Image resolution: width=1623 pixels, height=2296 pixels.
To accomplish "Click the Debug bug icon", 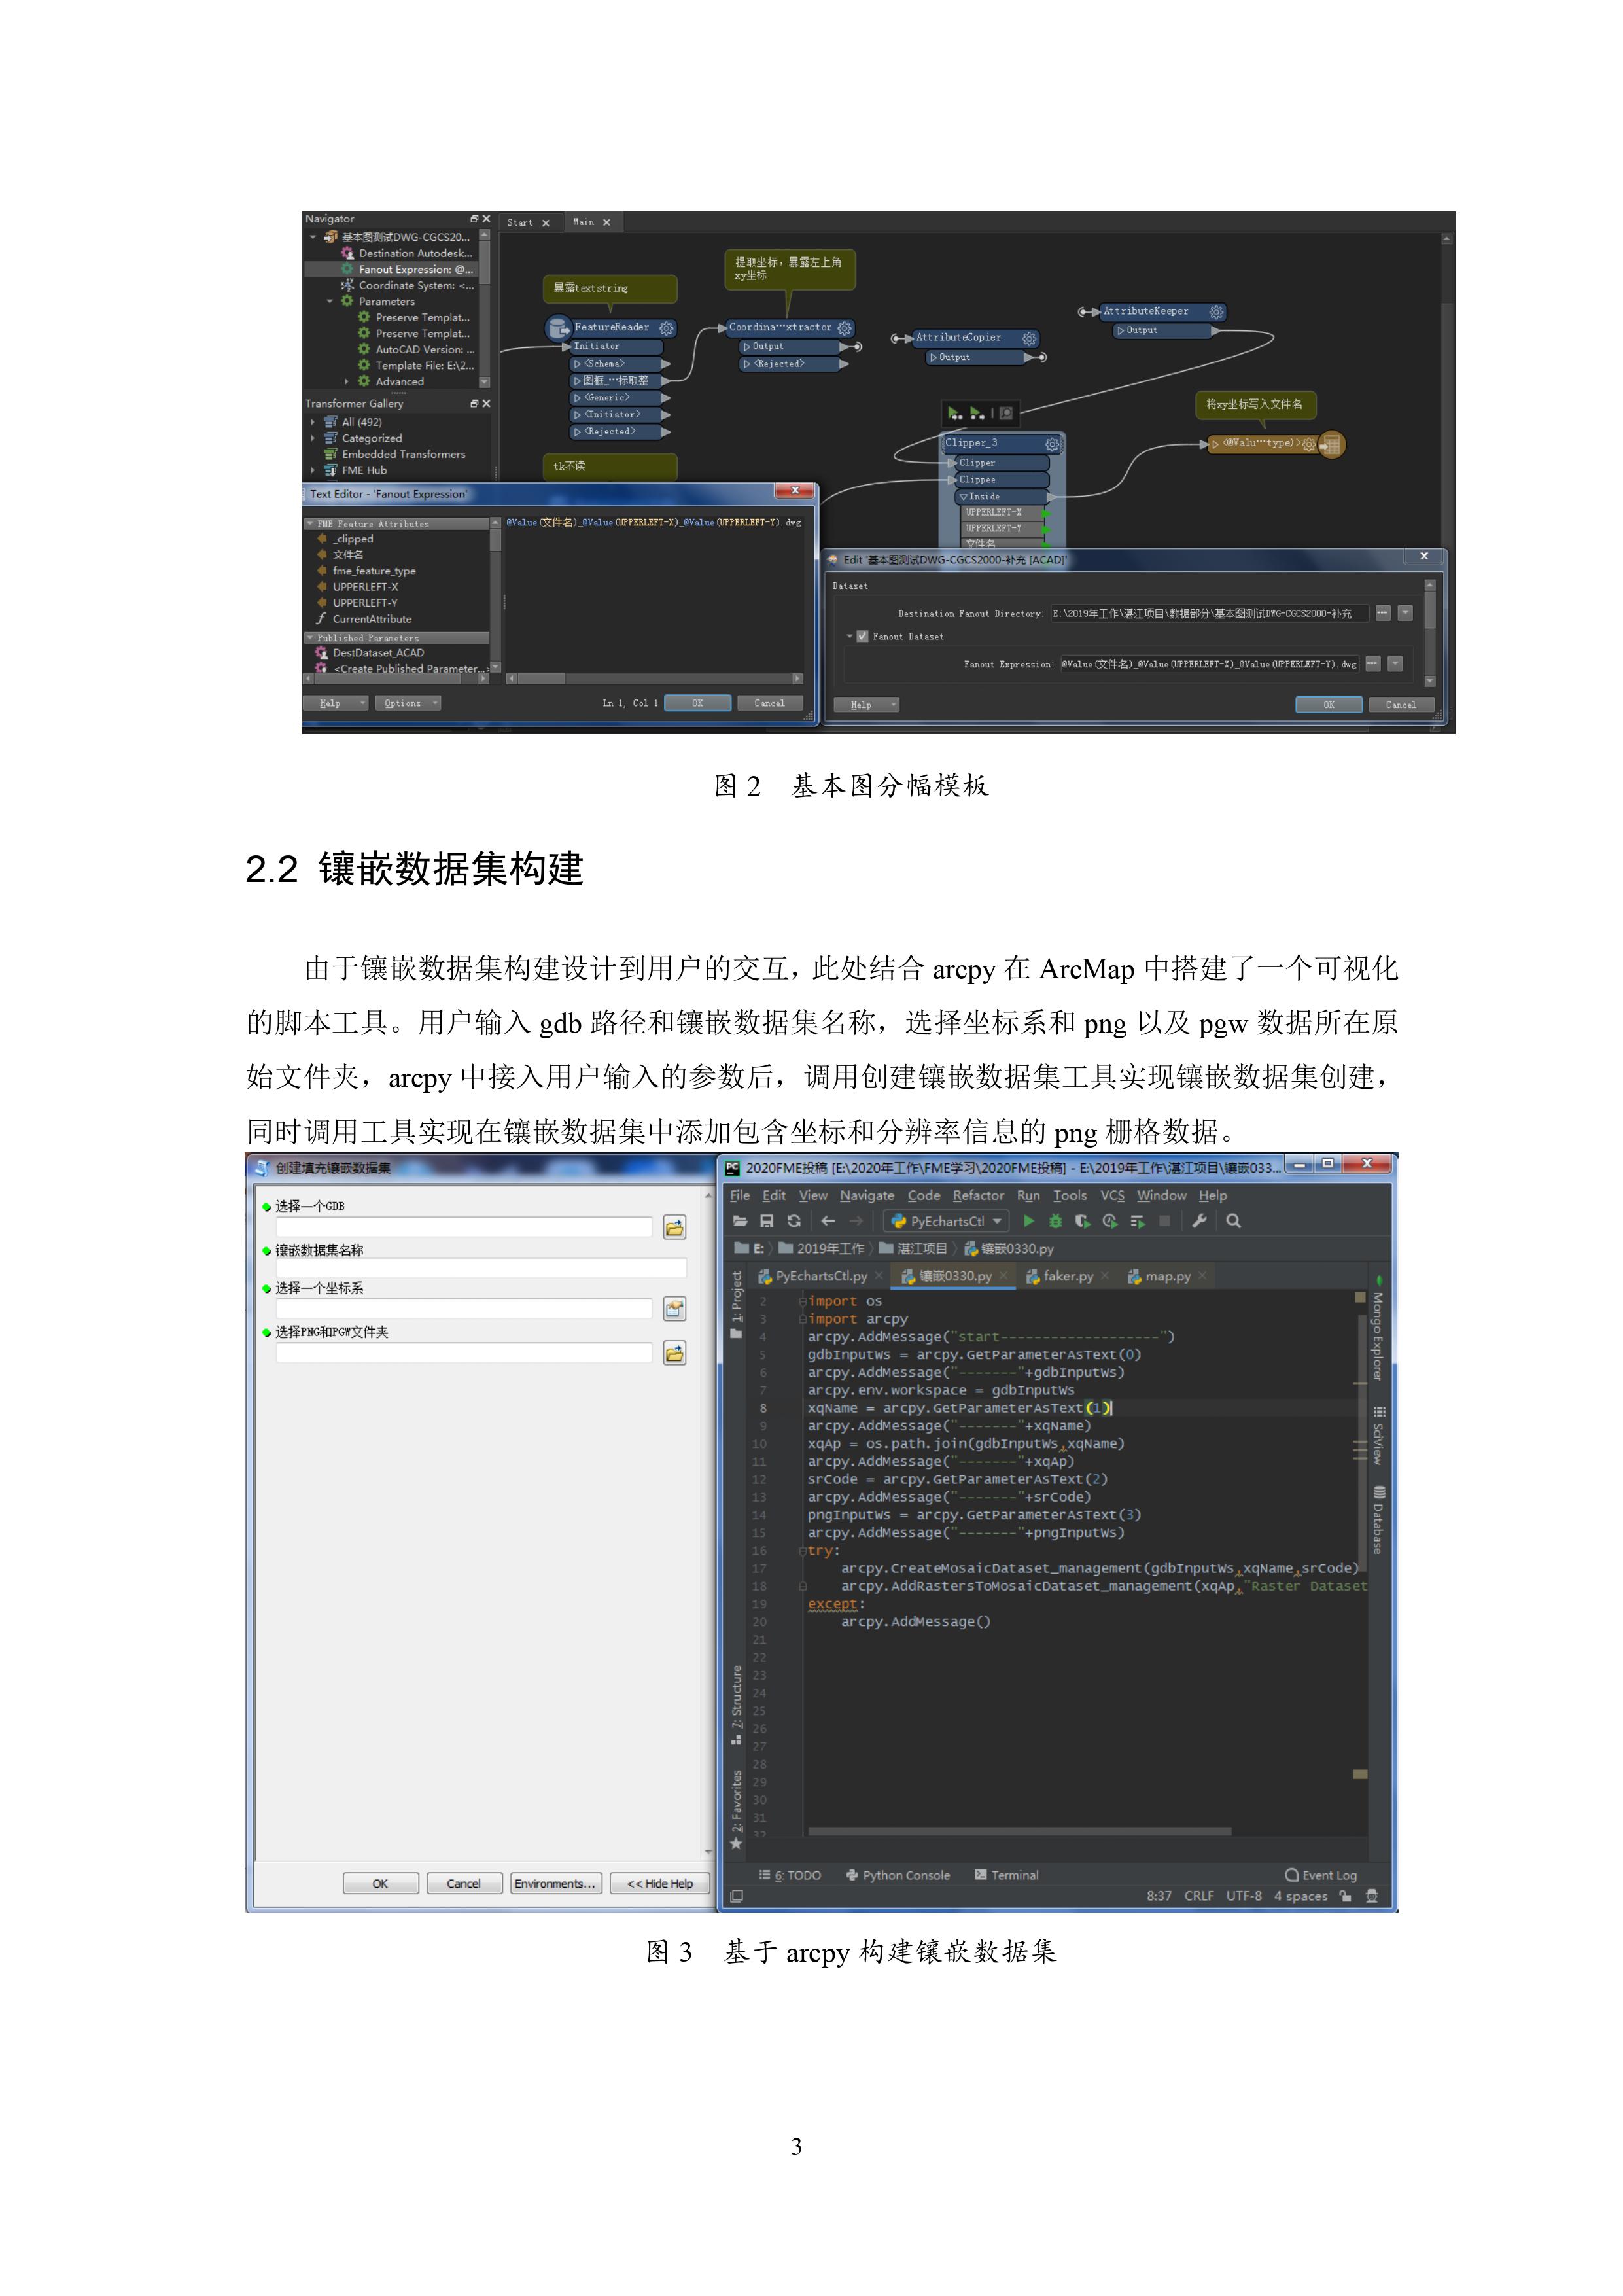I will [x=1055, y=1220].
